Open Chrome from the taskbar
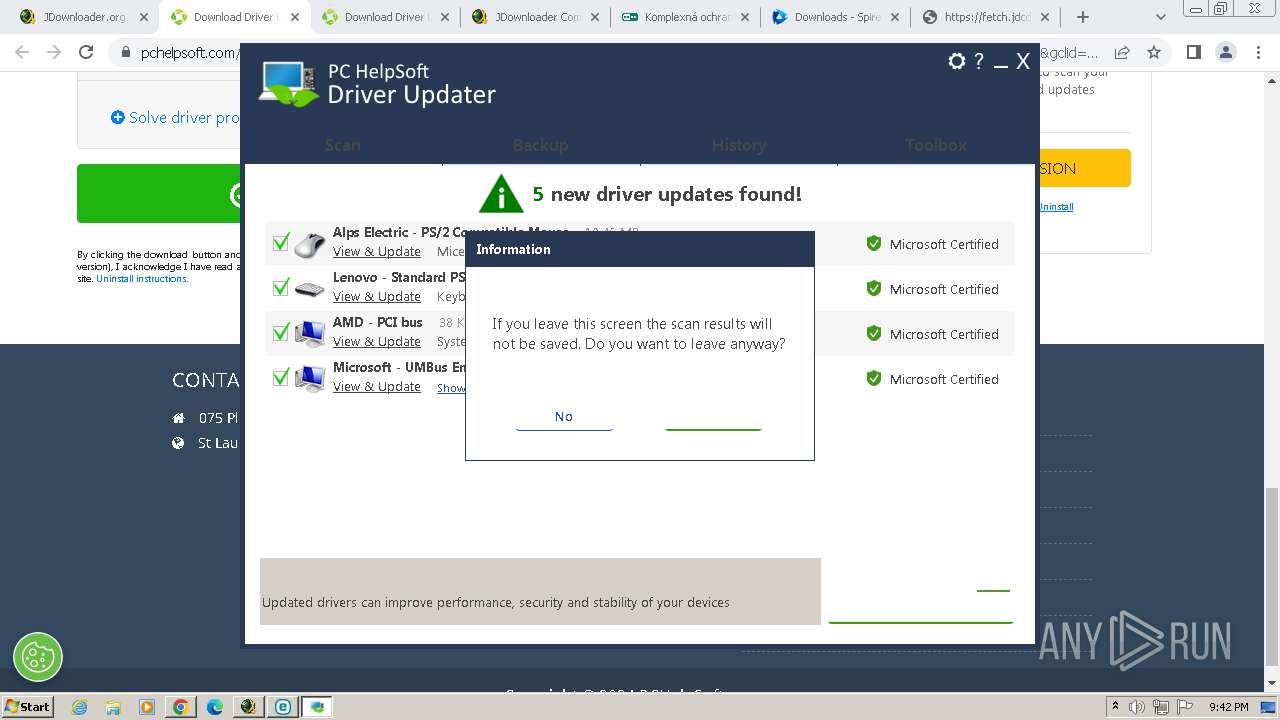Viewport: 1280px width, 720px height. [x=180, y=707]
